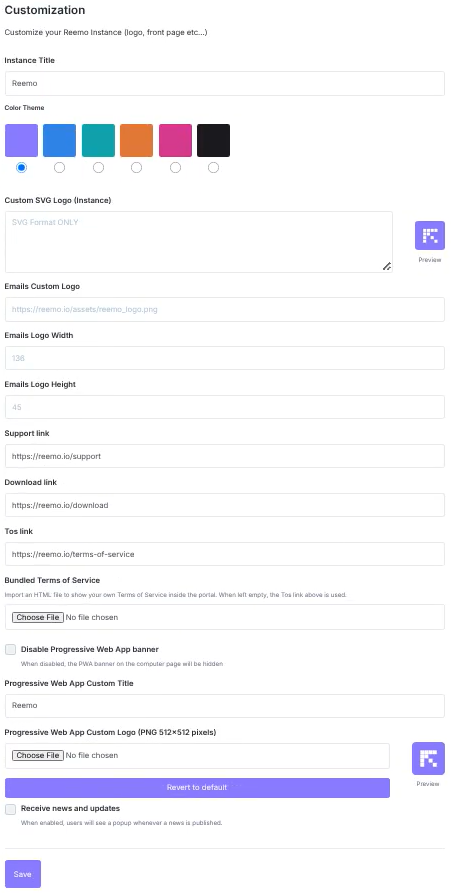Click the Custom SVG Logo textarea

pyautogui.click(x=199, y=242)
